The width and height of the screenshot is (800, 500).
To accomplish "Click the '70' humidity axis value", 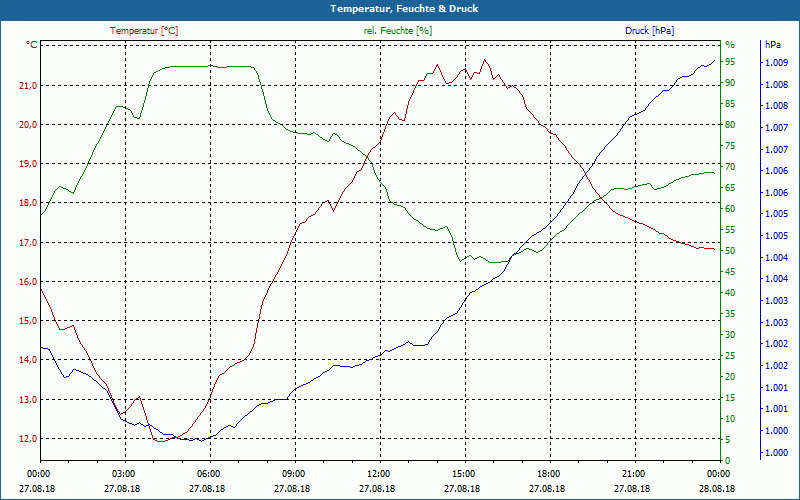I will coord(730,167).
